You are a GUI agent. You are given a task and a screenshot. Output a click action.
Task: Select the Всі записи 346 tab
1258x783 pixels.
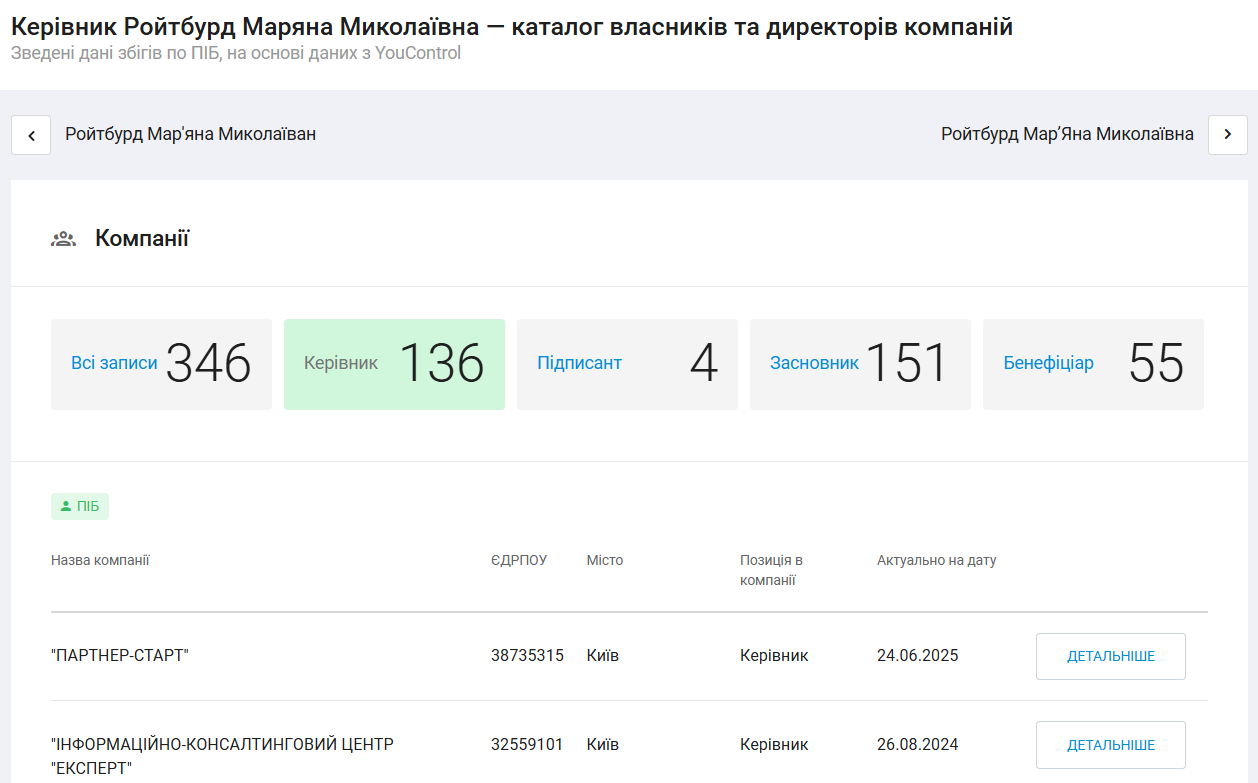coord(161,364)
